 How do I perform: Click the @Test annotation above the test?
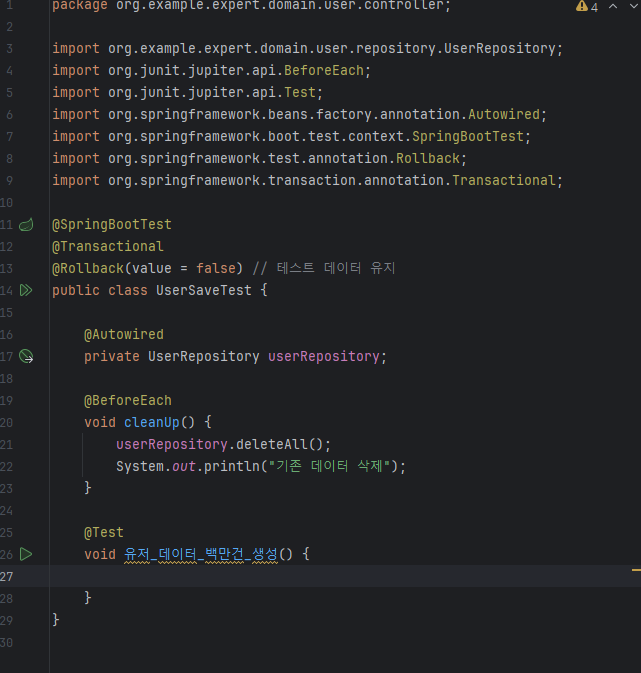point(104,533)
